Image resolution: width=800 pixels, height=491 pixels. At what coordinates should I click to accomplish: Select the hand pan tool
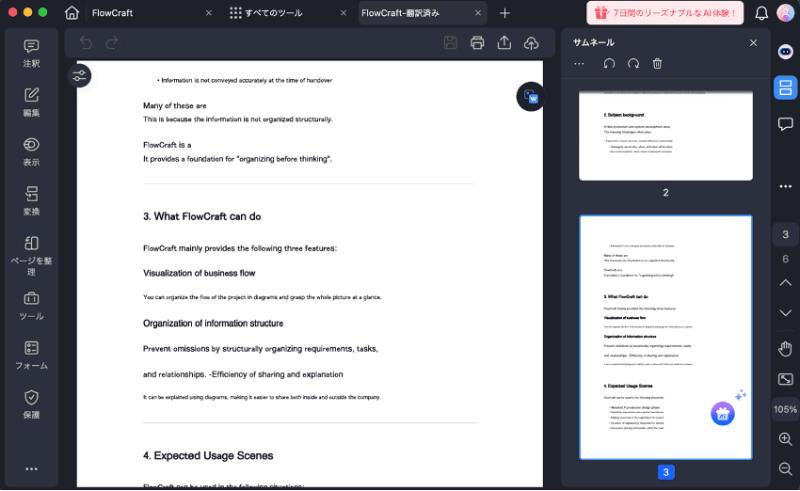pos(785,349)
